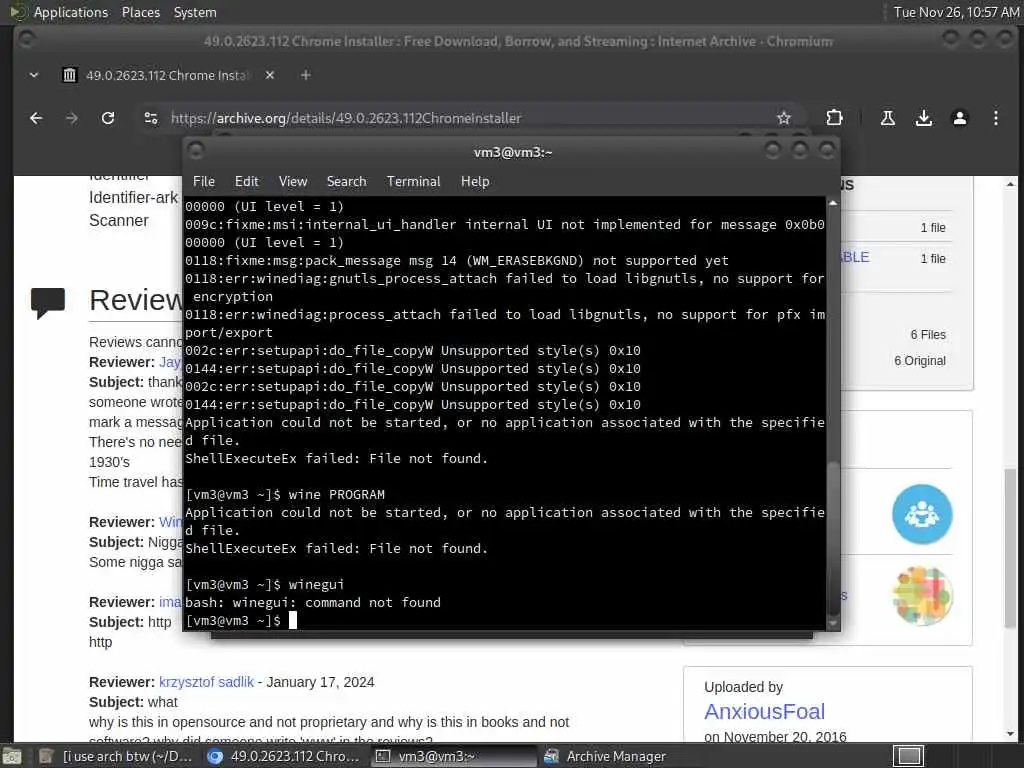Go back in Chromium browser
1024x768 pixels.
[36, 118]
